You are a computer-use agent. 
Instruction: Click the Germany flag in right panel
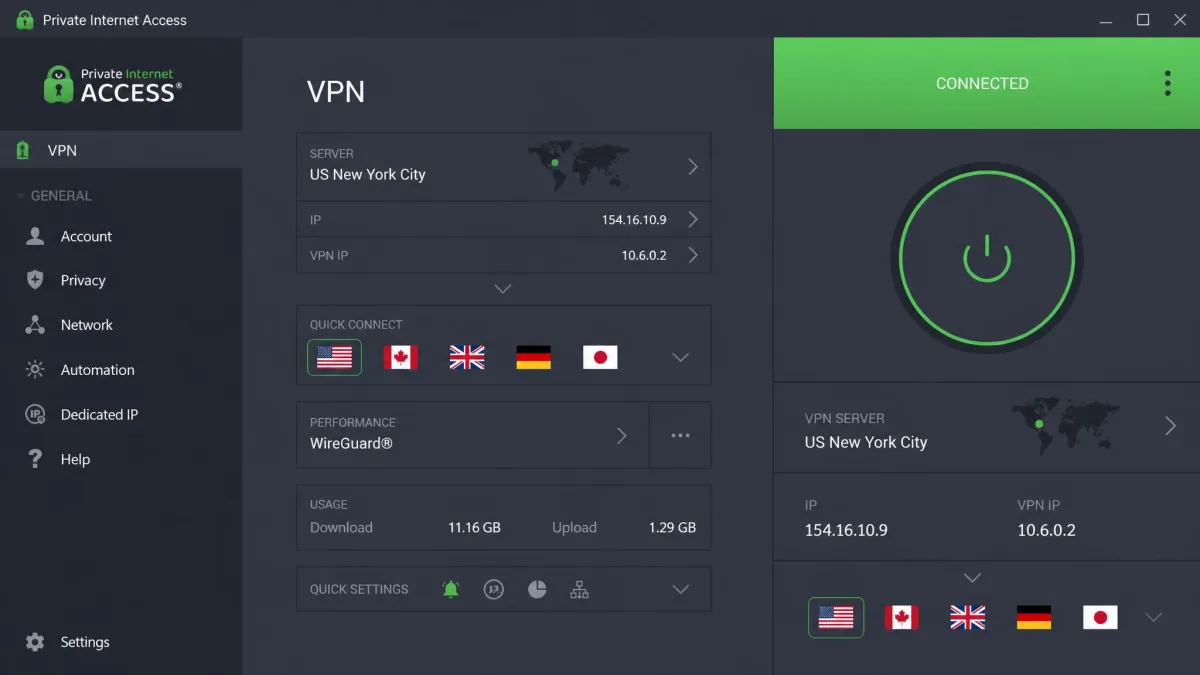coord(1034,617)
